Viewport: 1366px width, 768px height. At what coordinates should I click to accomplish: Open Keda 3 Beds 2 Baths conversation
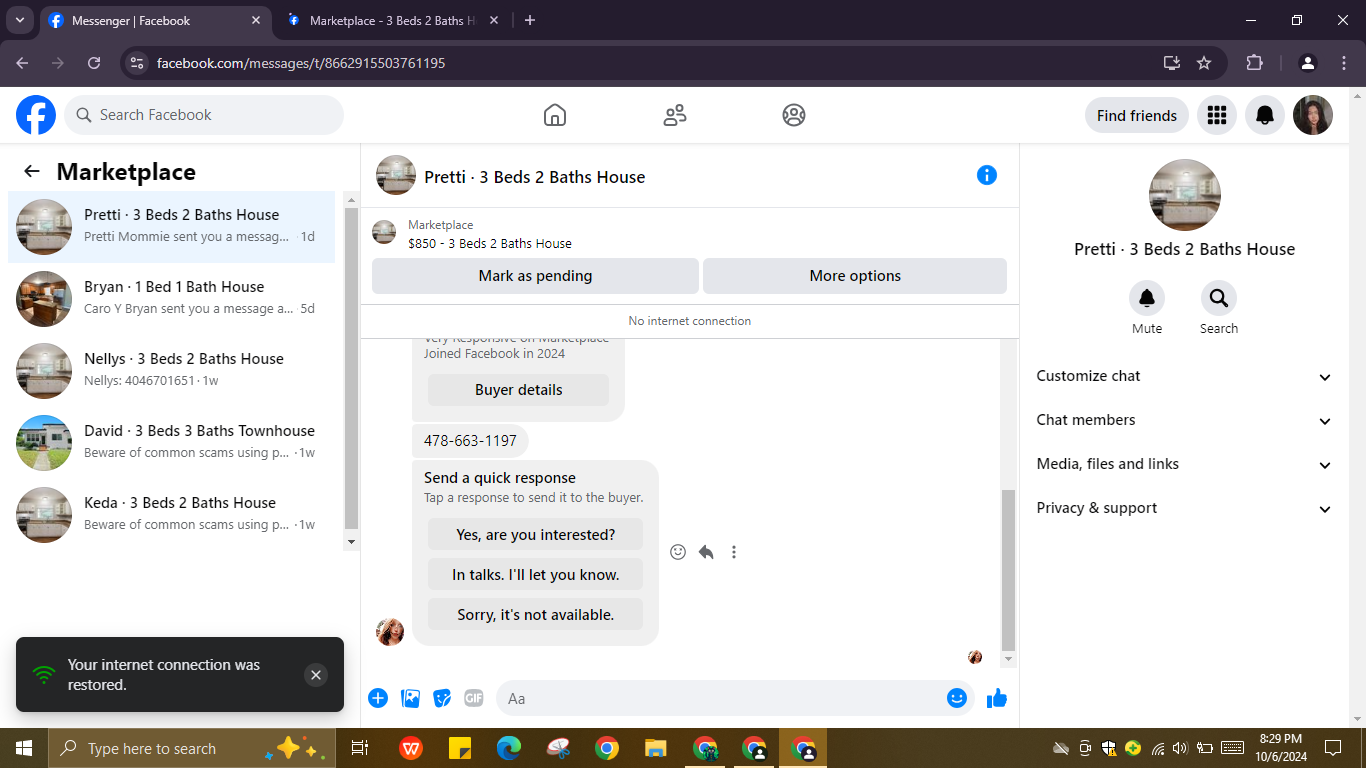(172, 515)
